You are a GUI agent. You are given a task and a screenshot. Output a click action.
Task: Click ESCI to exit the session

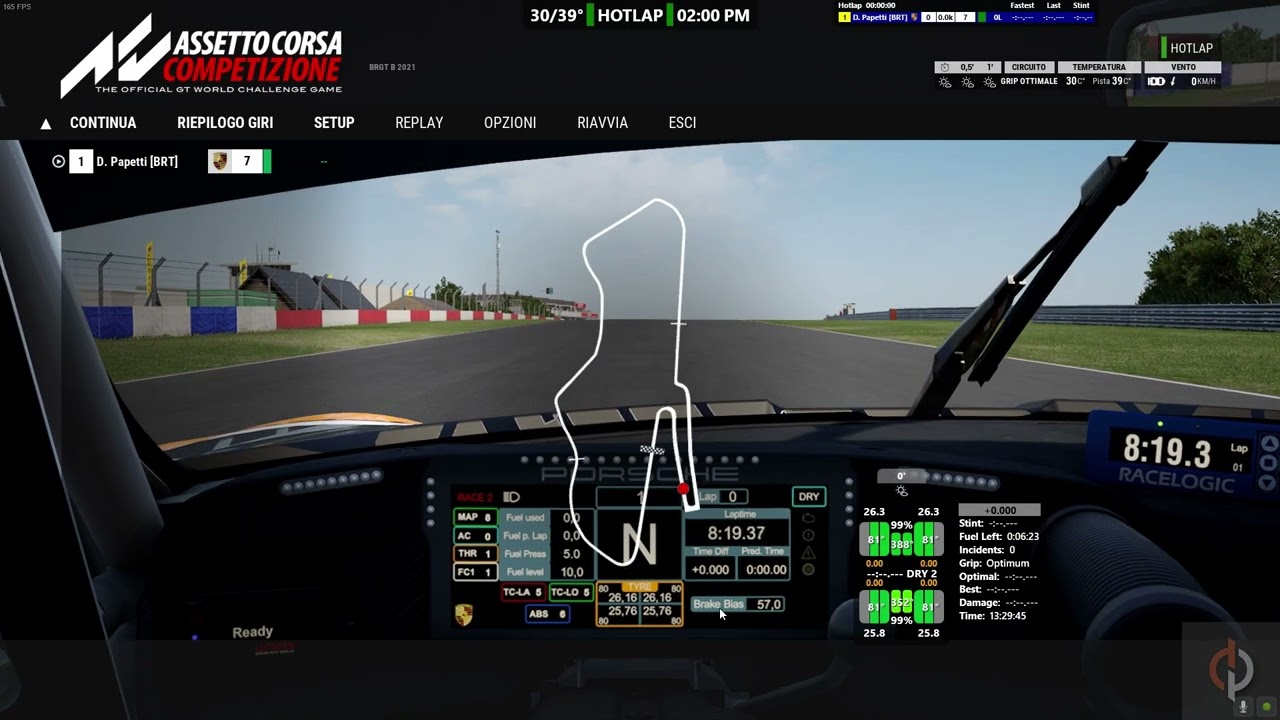(682, 123)
